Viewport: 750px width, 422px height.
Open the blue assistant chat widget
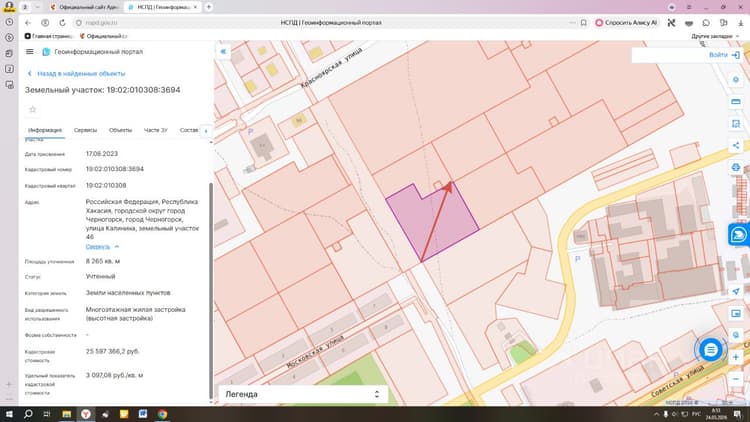(739, 235)
